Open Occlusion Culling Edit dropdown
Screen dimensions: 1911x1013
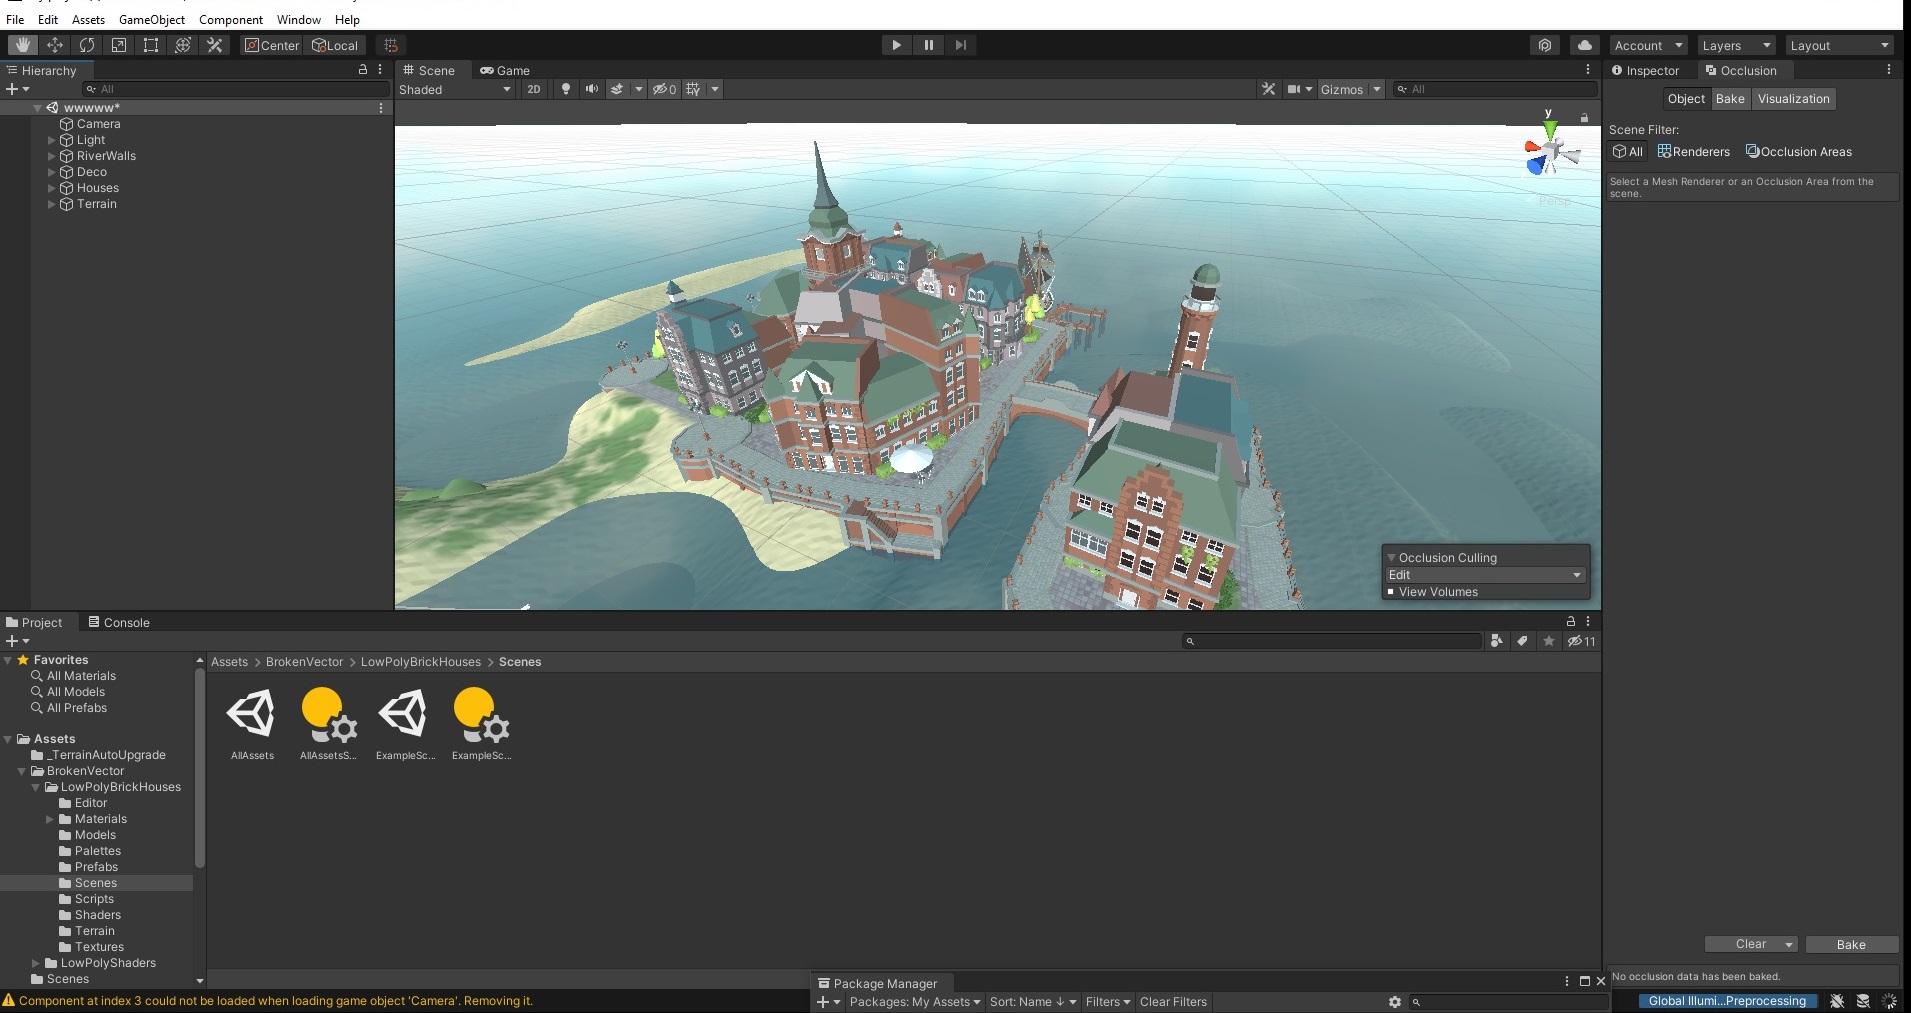pos(1485,575)
